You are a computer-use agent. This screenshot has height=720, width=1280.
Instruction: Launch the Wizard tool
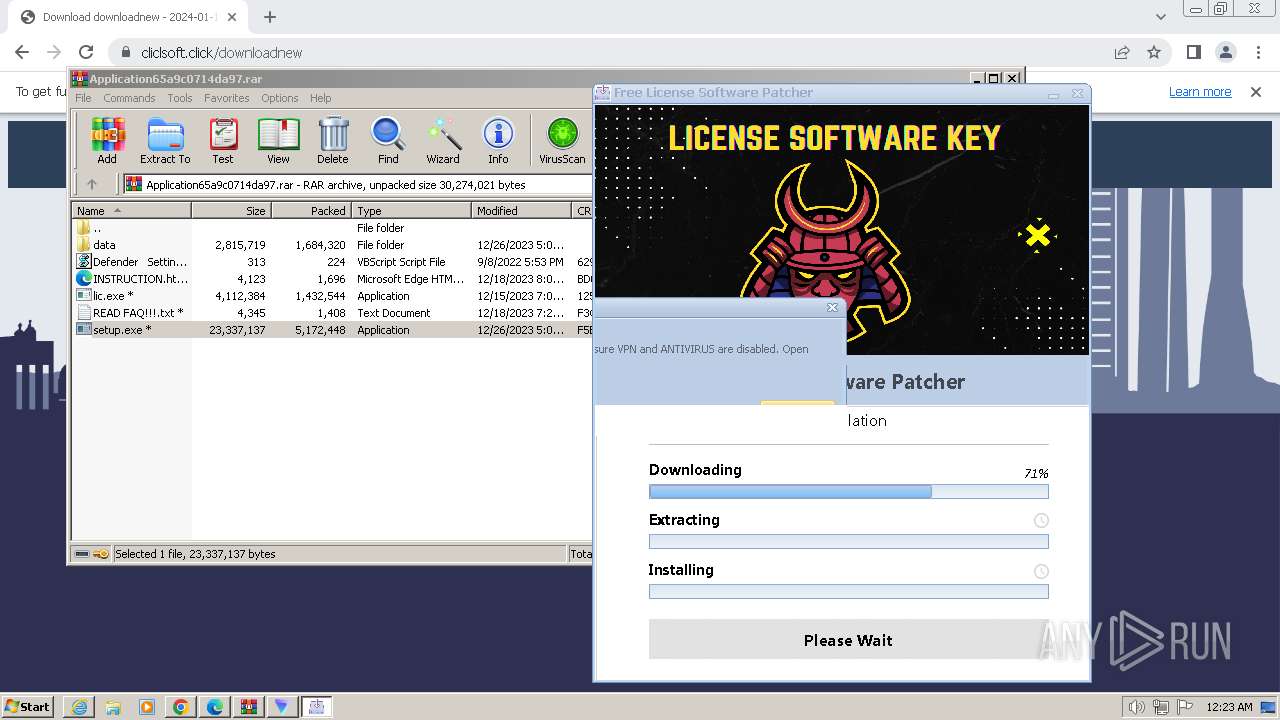(x=443, y=140)
